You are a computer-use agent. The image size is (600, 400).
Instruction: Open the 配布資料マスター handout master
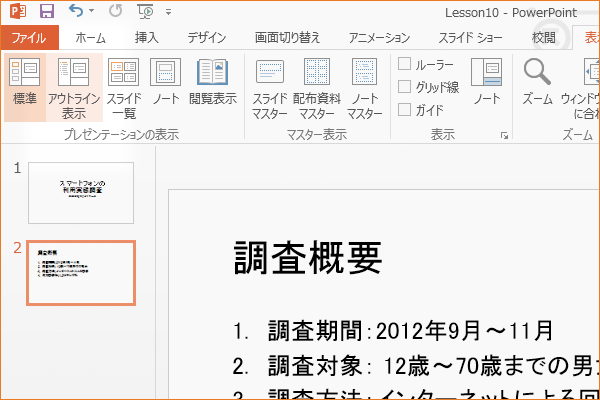[x=317, y=88]
